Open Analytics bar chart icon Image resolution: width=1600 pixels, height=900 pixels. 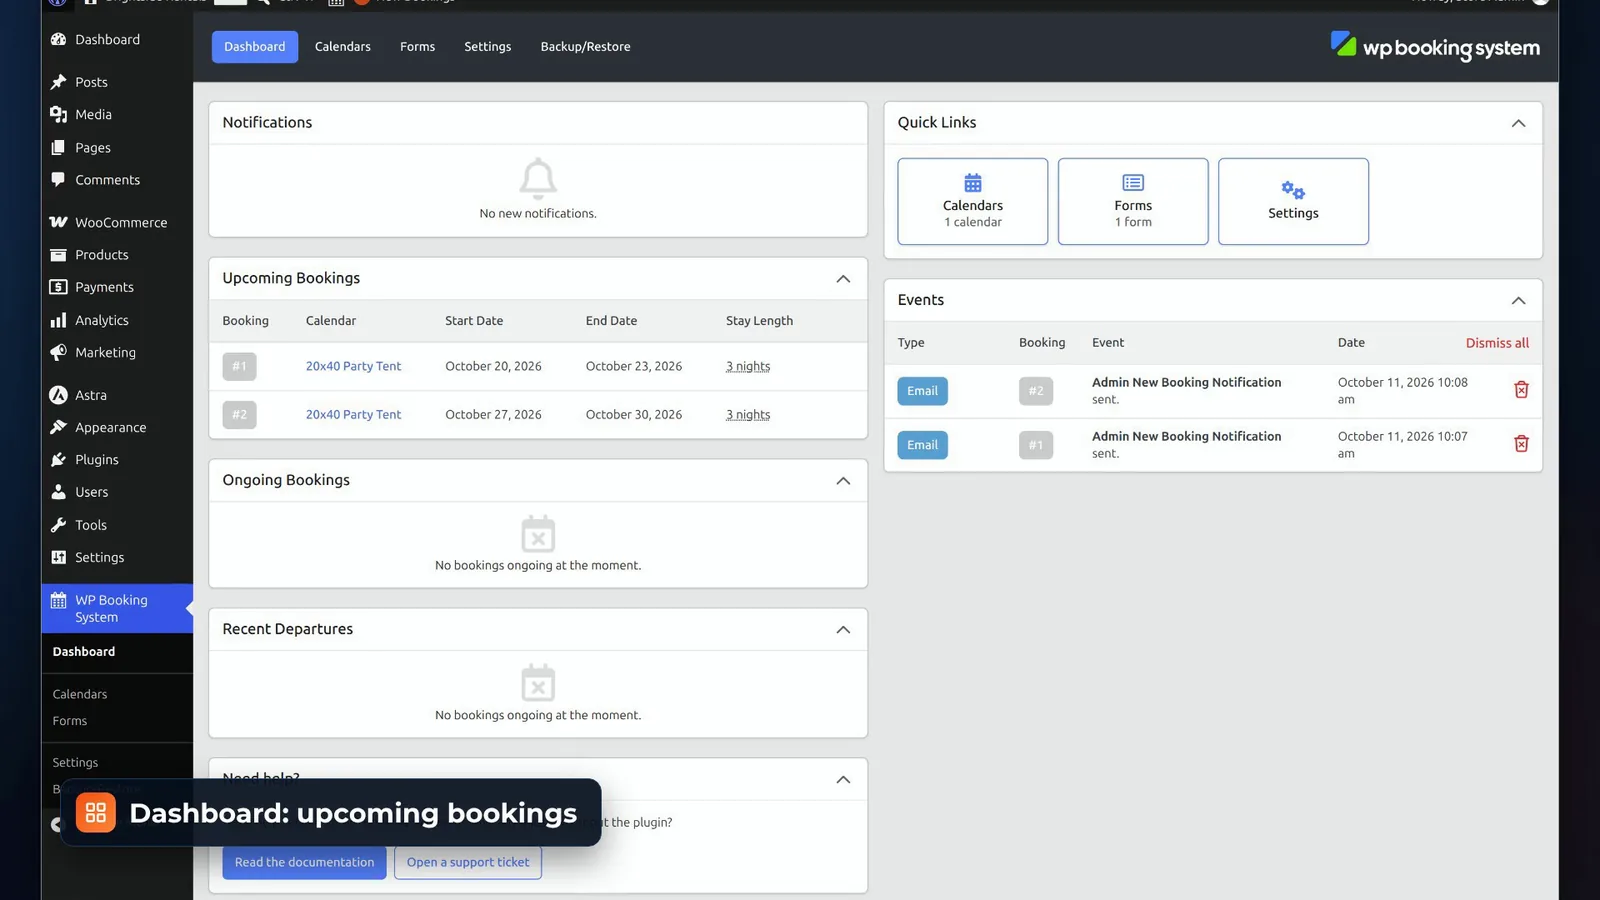tap(58, 320)
